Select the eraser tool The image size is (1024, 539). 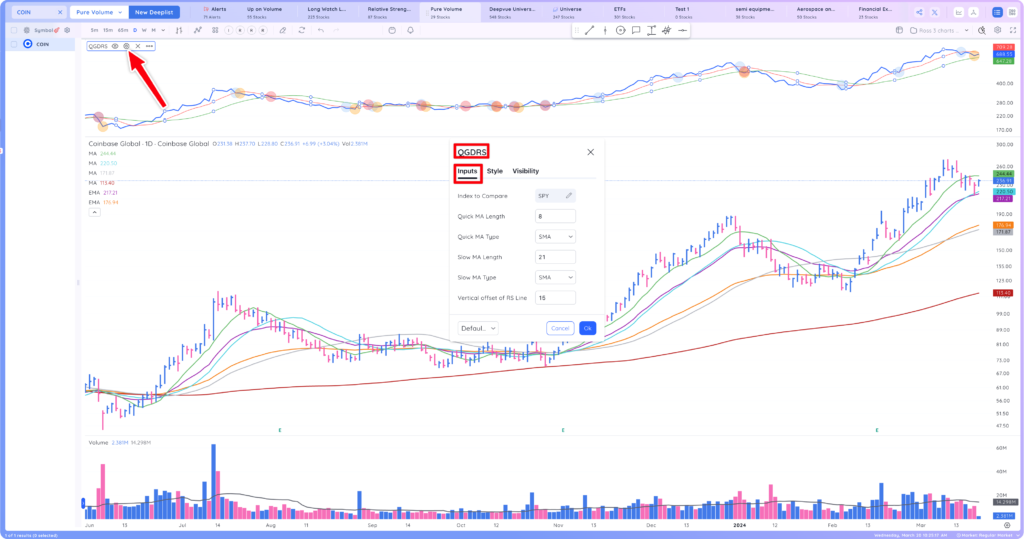click(x=283, y=30)
